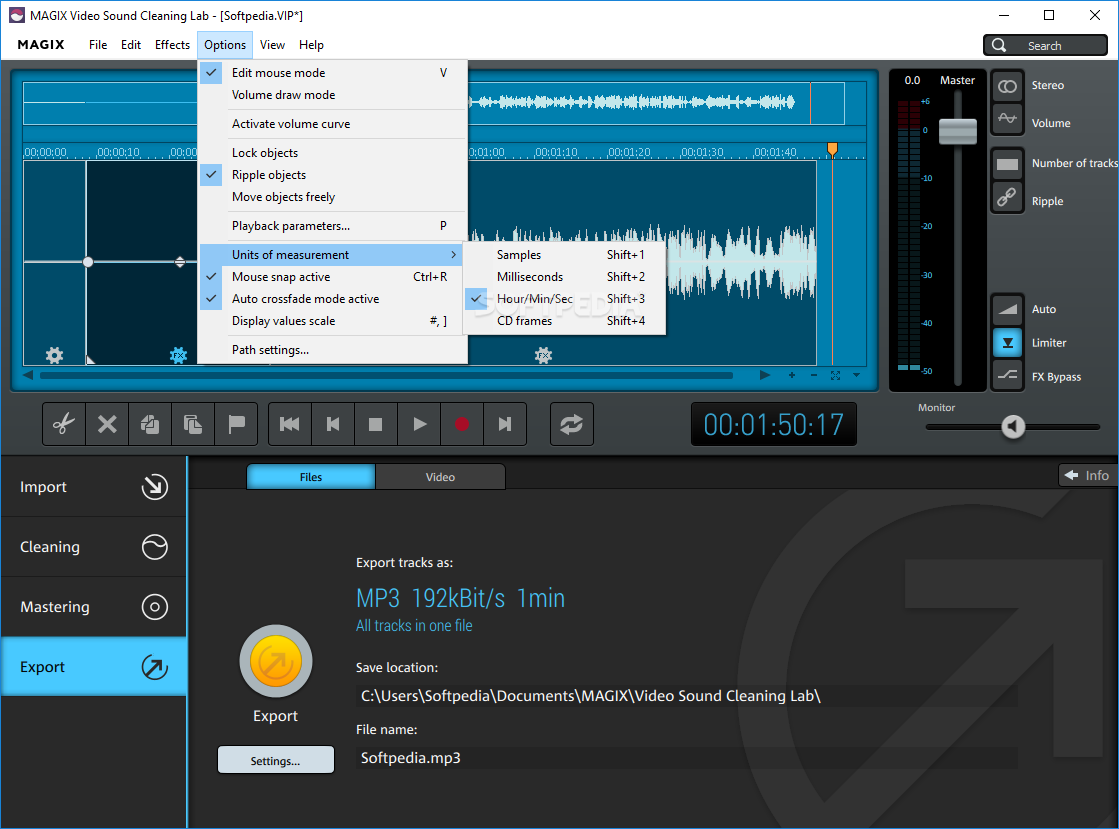Choose Display values scale
This screenshot has height=829, width=1119.
tap(331, 321)
